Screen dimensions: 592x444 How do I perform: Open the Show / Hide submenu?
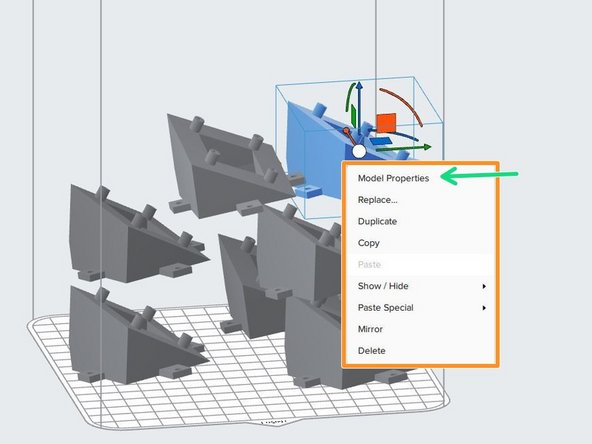(421, 286)
